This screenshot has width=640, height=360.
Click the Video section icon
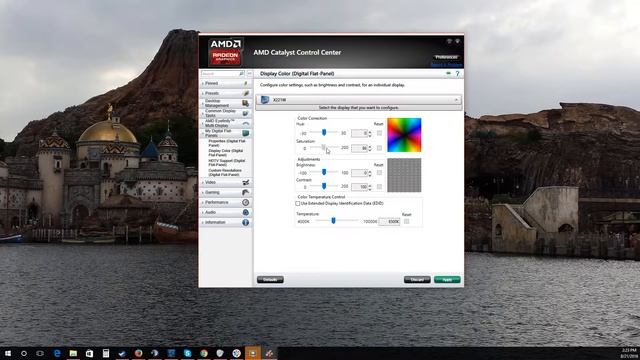[x=246, y=182]
